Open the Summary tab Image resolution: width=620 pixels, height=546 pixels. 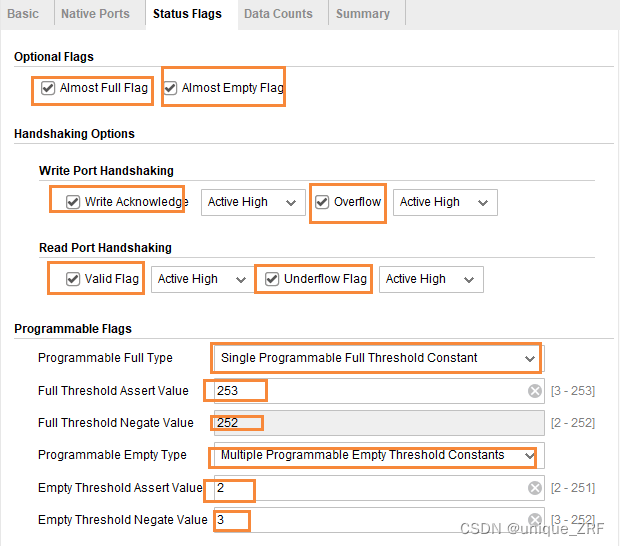[x=362, y=14]
